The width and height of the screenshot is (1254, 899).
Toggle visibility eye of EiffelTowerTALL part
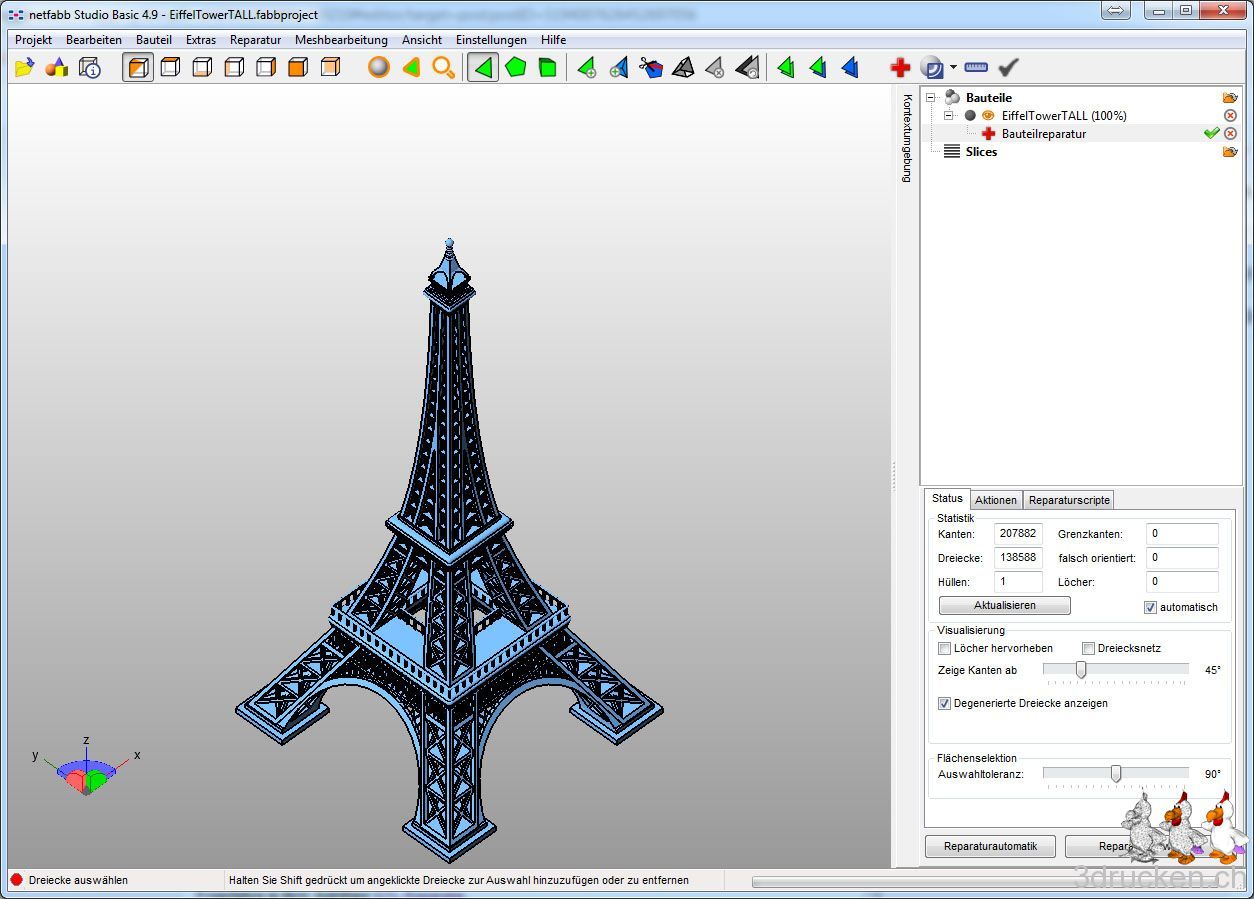point(987,116)
